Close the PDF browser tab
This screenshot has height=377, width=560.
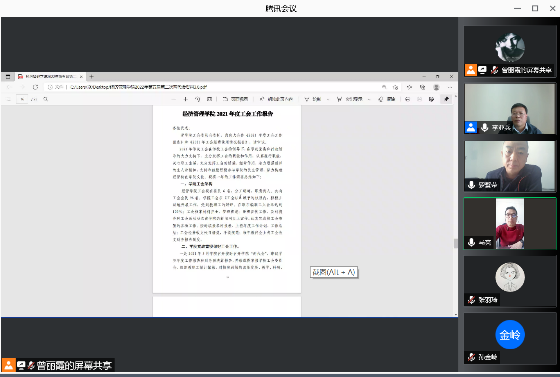point(81,76)
